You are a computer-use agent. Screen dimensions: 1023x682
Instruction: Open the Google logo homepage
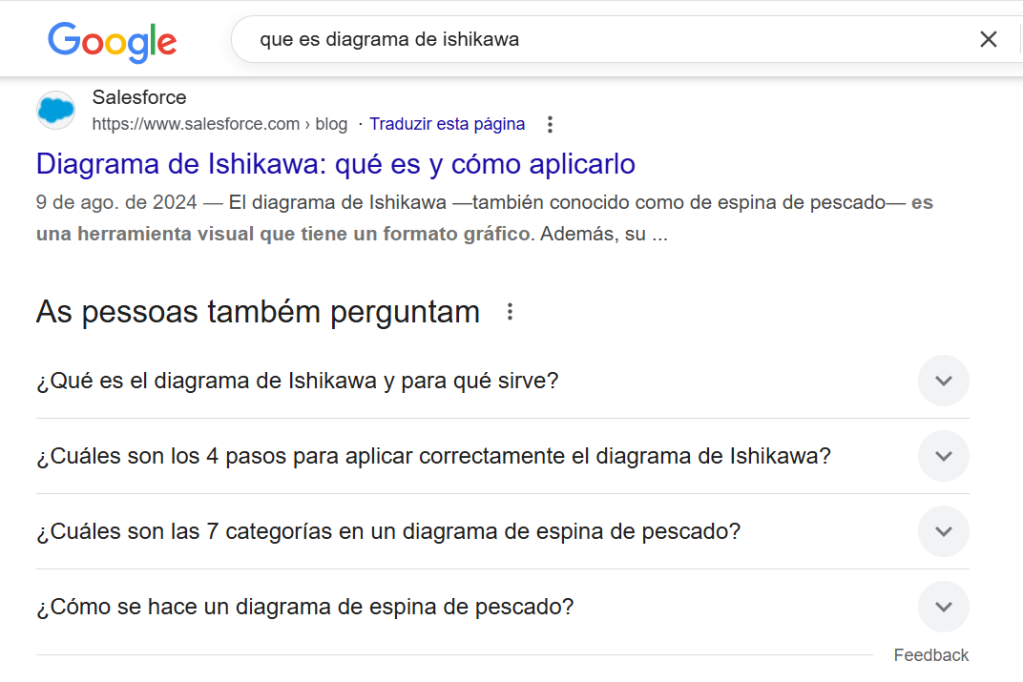coord(112,41)
